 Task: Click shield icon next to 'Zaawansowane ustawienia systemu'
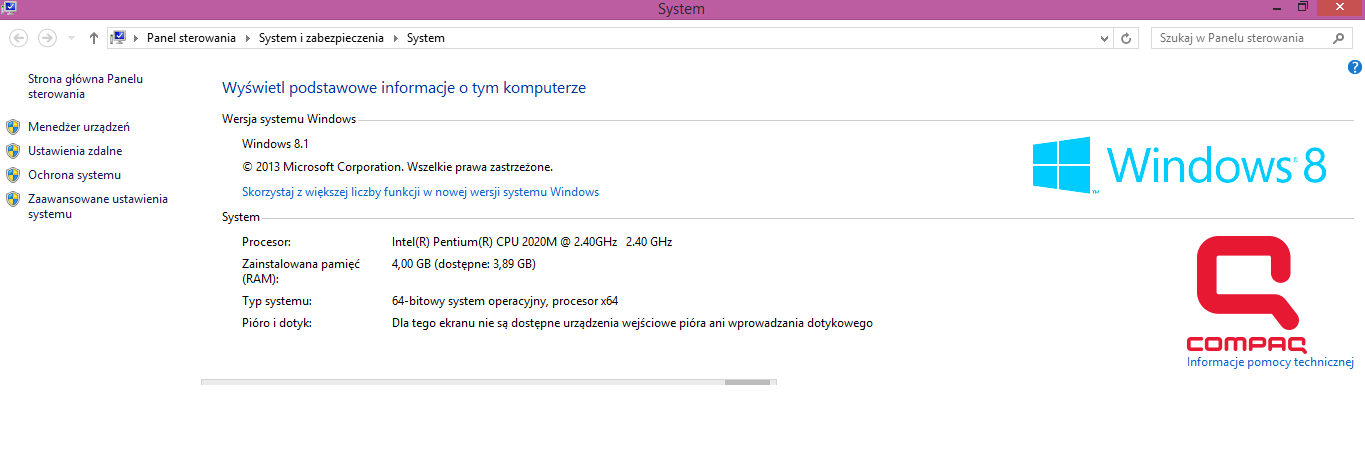[13, 199]
